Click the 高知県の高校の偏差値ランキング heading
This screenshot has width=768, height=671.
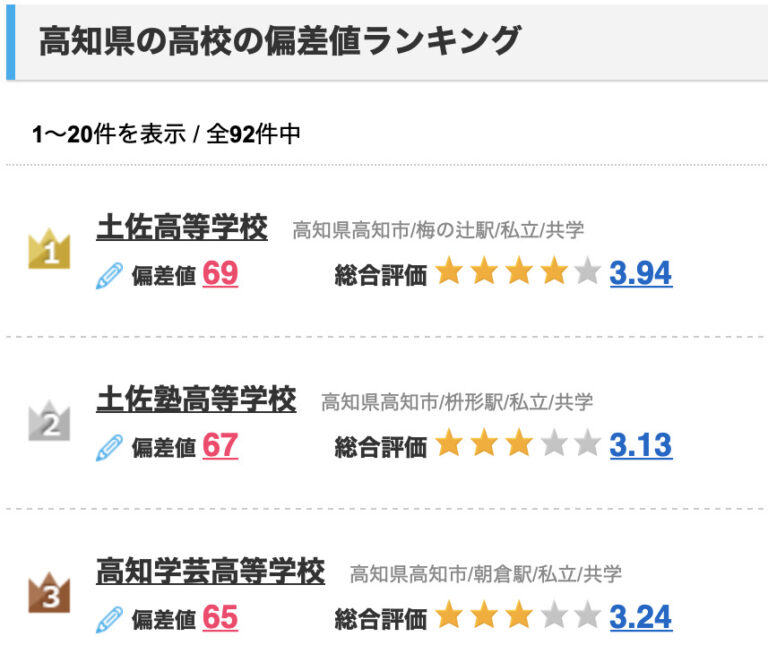point(280,41)
